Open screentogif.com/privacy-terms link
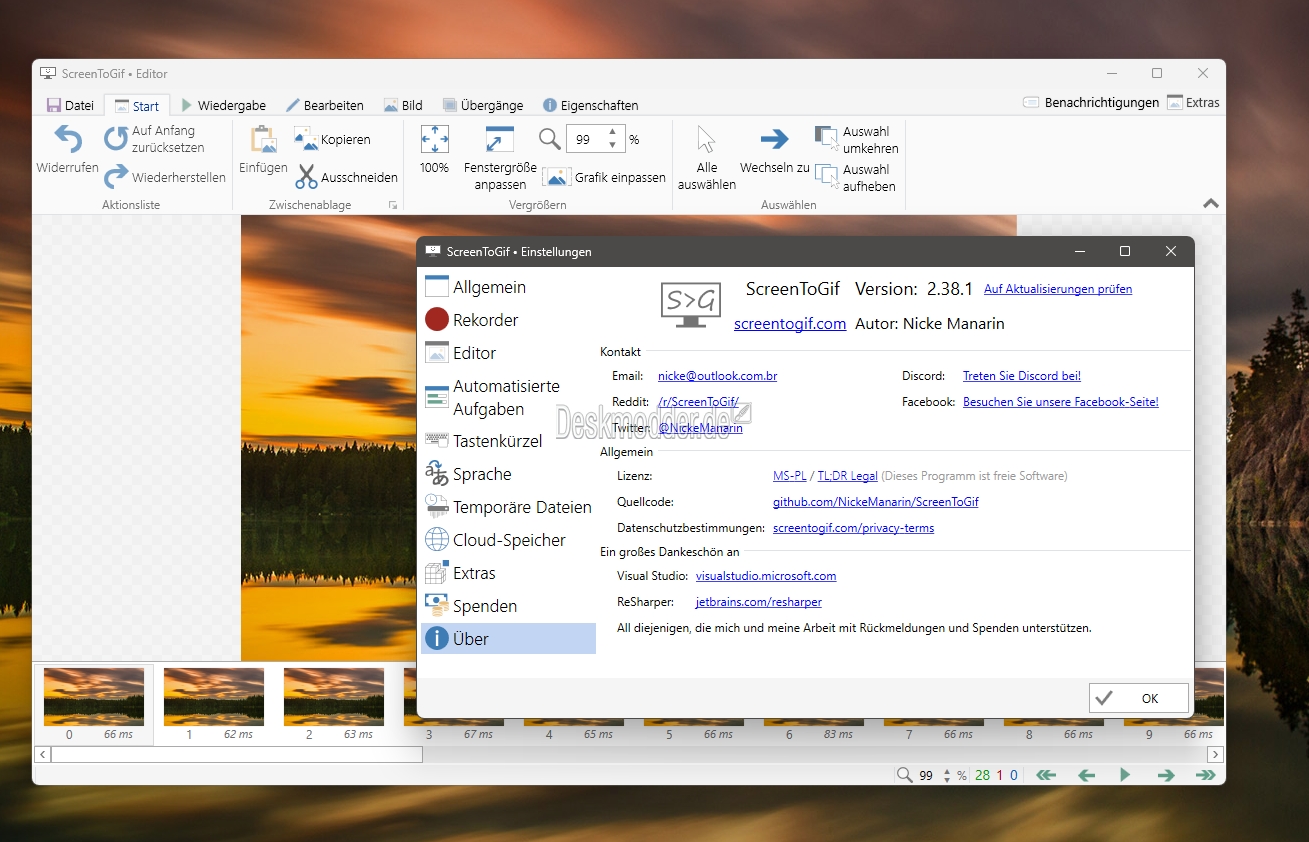The width and height of the screenshot is (1309, 842). (x=853, y=528)
